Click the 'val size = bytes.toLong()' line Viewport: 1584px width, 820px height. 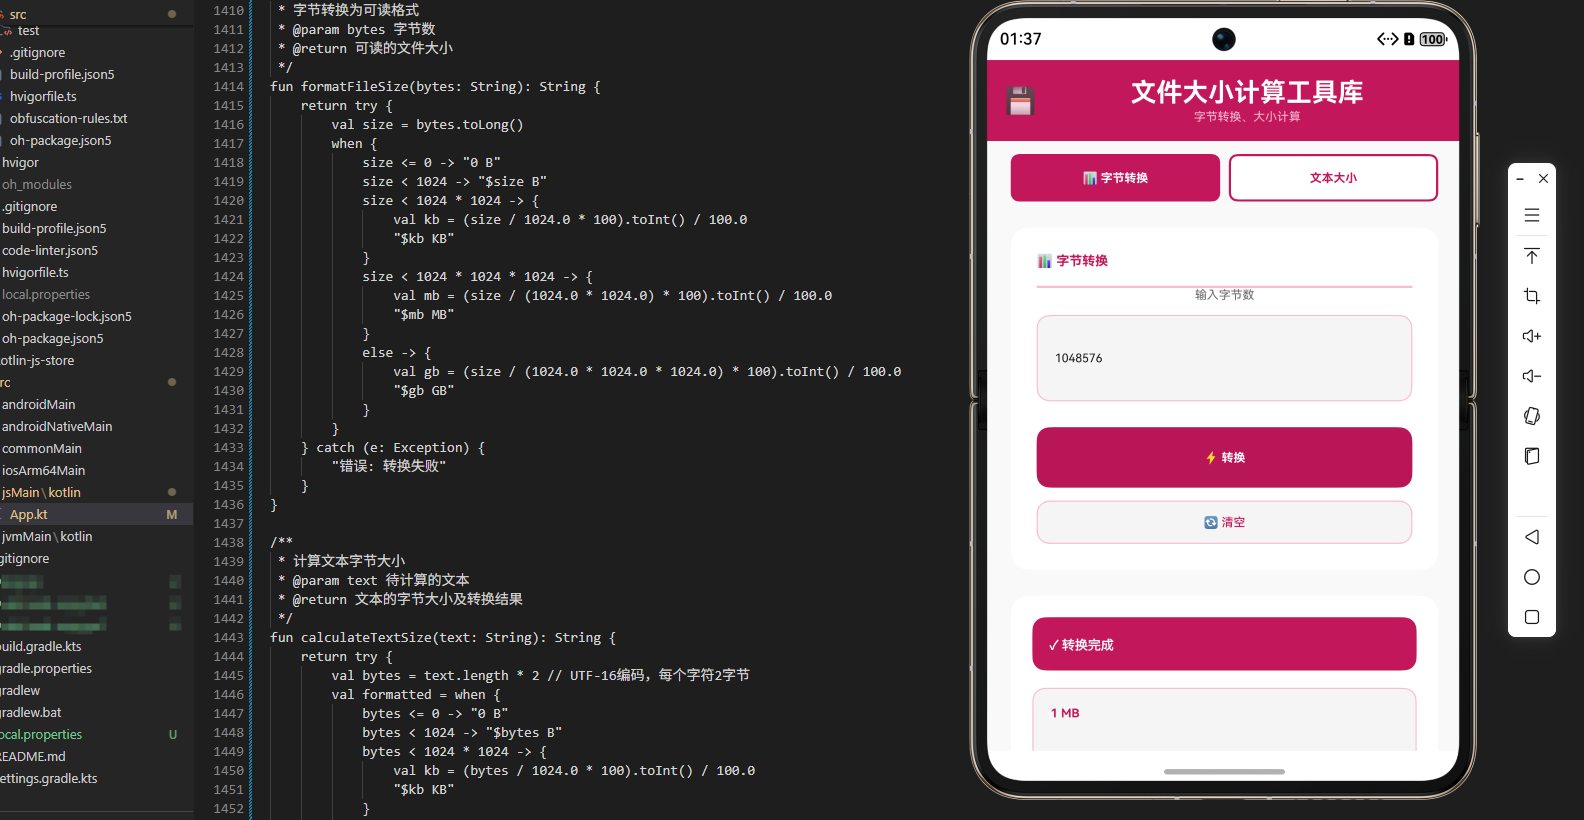[428, 125]
